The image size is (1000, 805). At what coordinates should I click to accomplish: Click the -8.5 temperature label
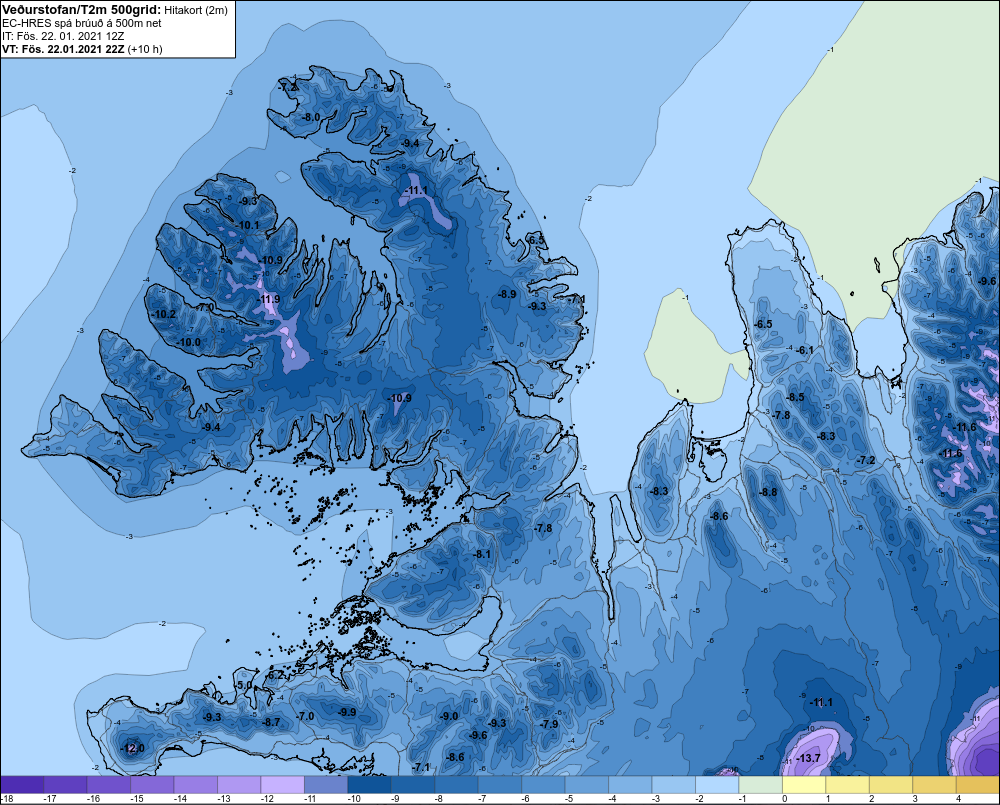pos(795,397)
